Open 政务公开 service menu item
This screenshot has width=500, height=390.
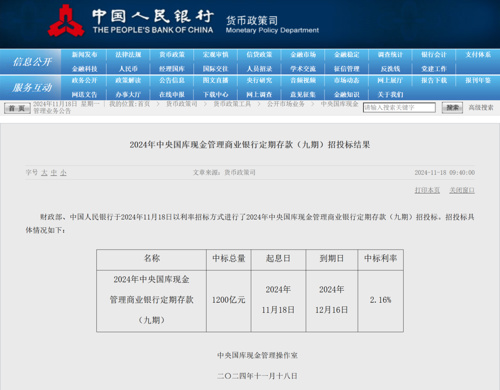pyautogui.click(x=84, y=80)
